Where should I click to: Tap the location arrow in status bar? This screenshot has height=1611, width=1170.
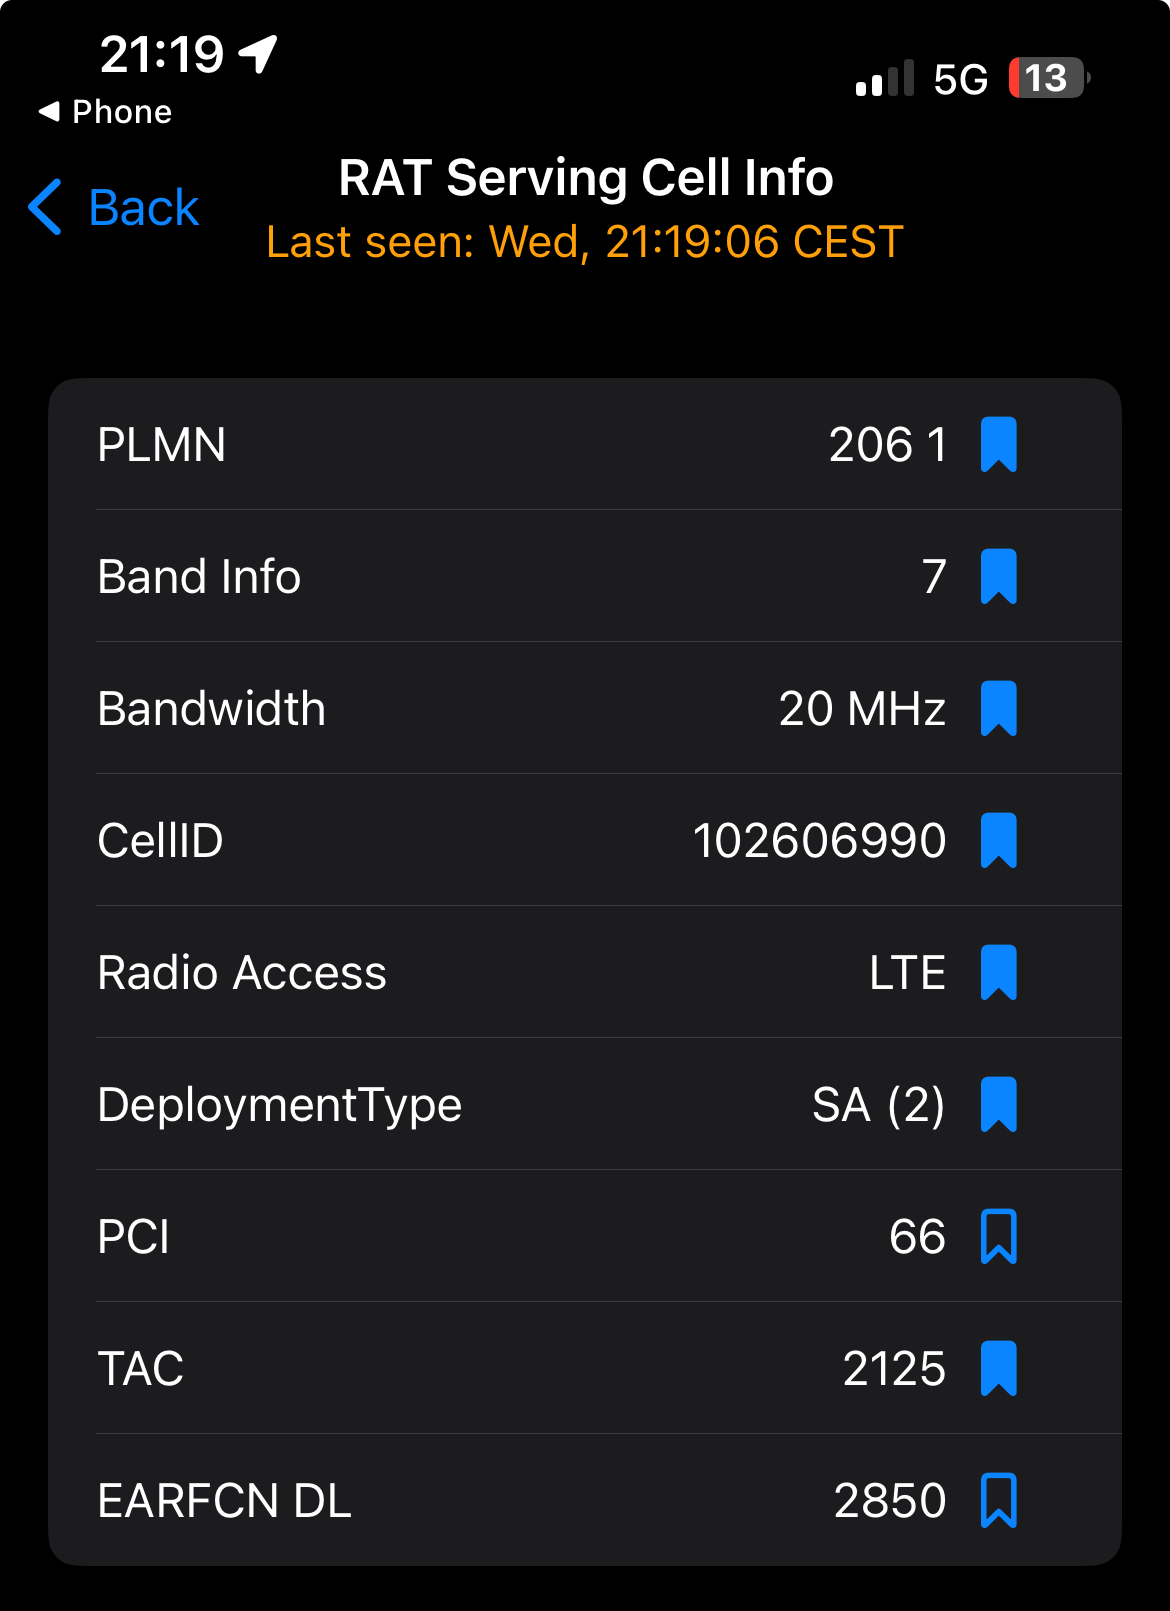[x=258, y=54]
